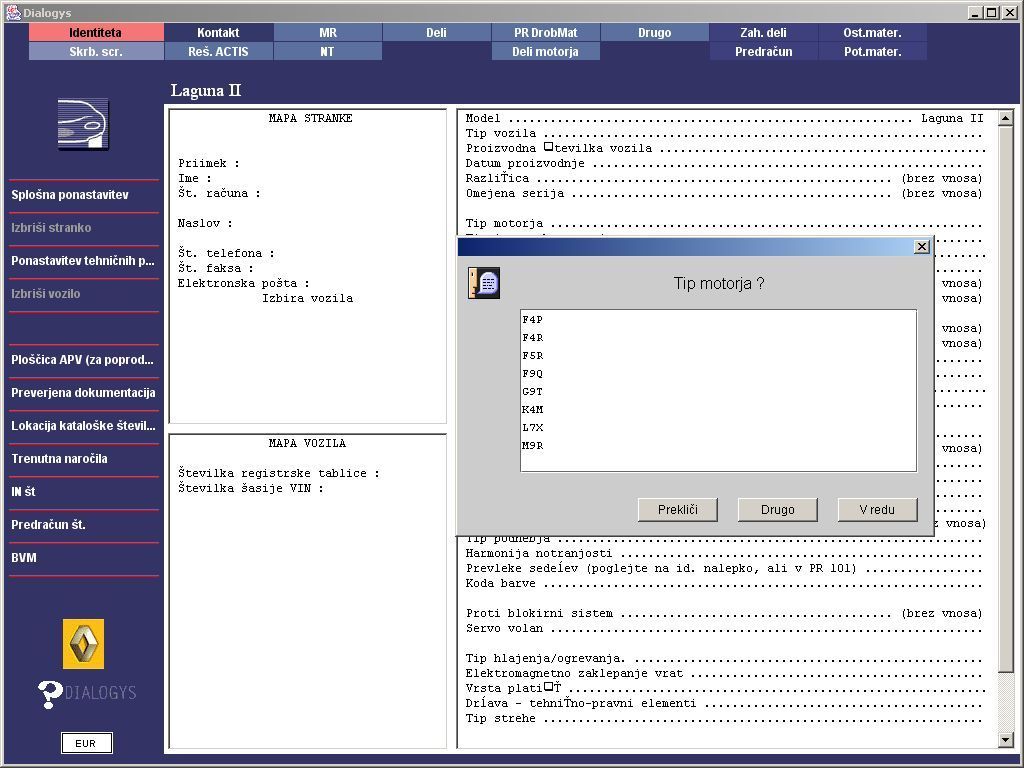Click the Model Laguna II line

(x=724, y=118)
